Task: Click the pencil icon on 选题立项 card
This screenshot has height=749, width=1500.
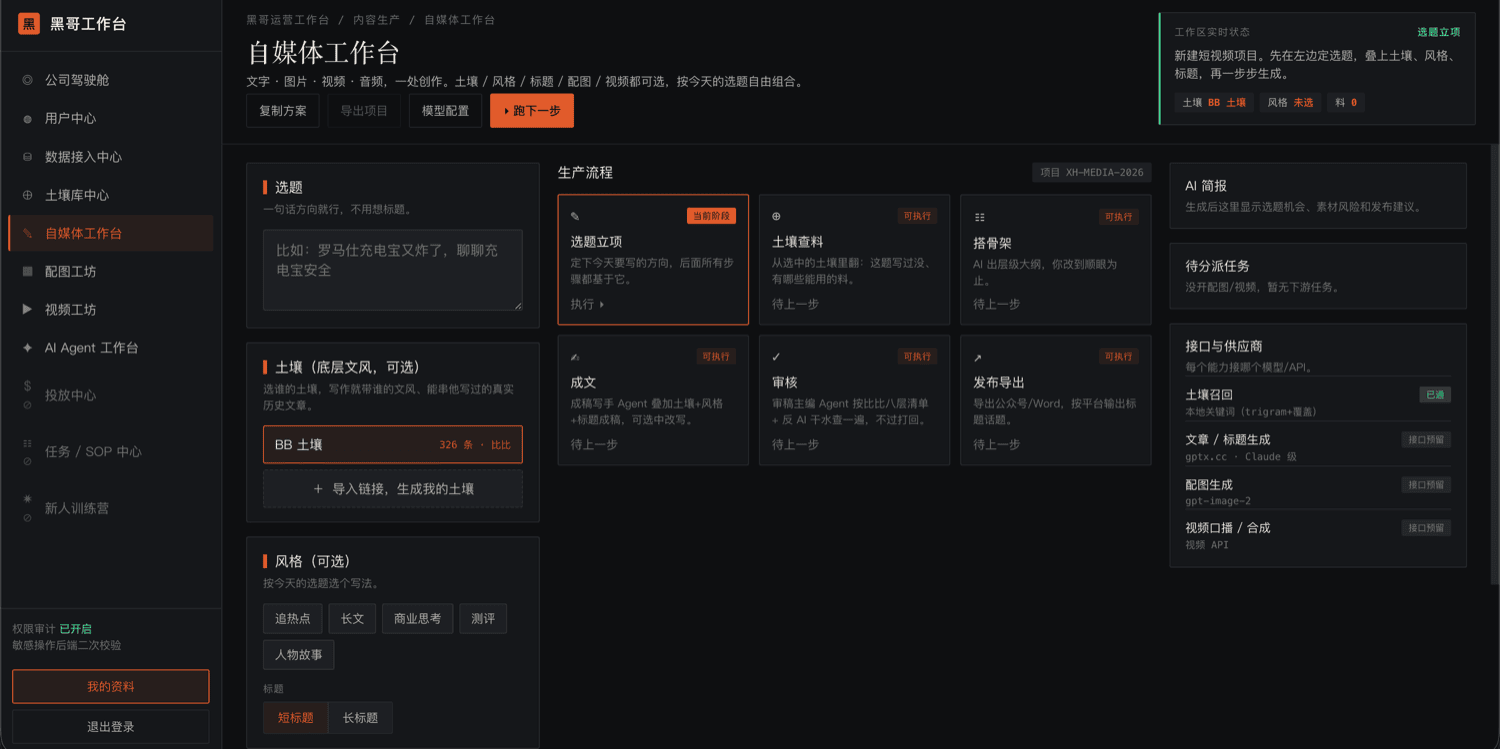Action: 575,216
